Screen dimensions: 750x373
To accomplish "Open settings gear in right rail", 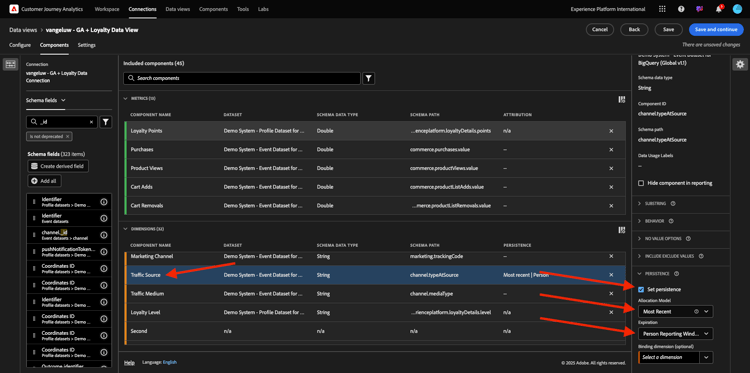I will click(x=740, y=64).
